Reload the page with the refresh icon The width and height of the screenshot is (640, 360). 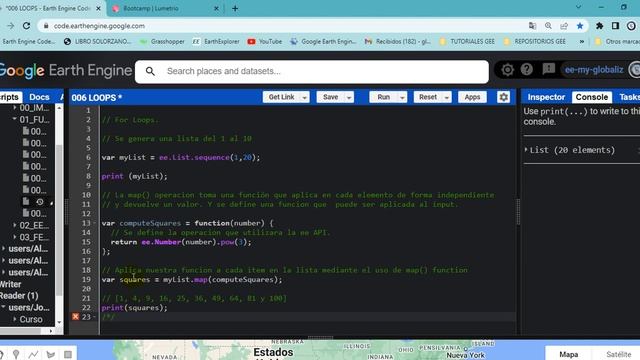pyautogui.click(x=27, y=26)
